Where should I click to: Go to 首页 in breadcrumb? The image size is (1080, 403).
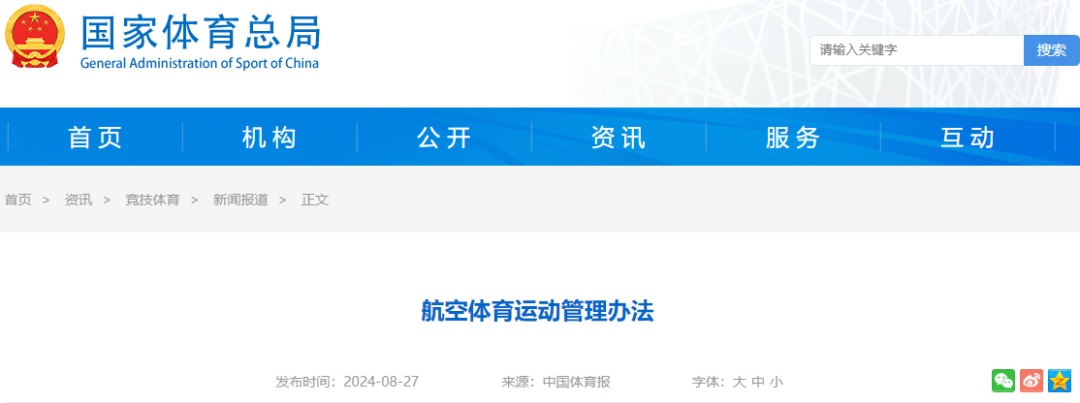click(18, 200)
